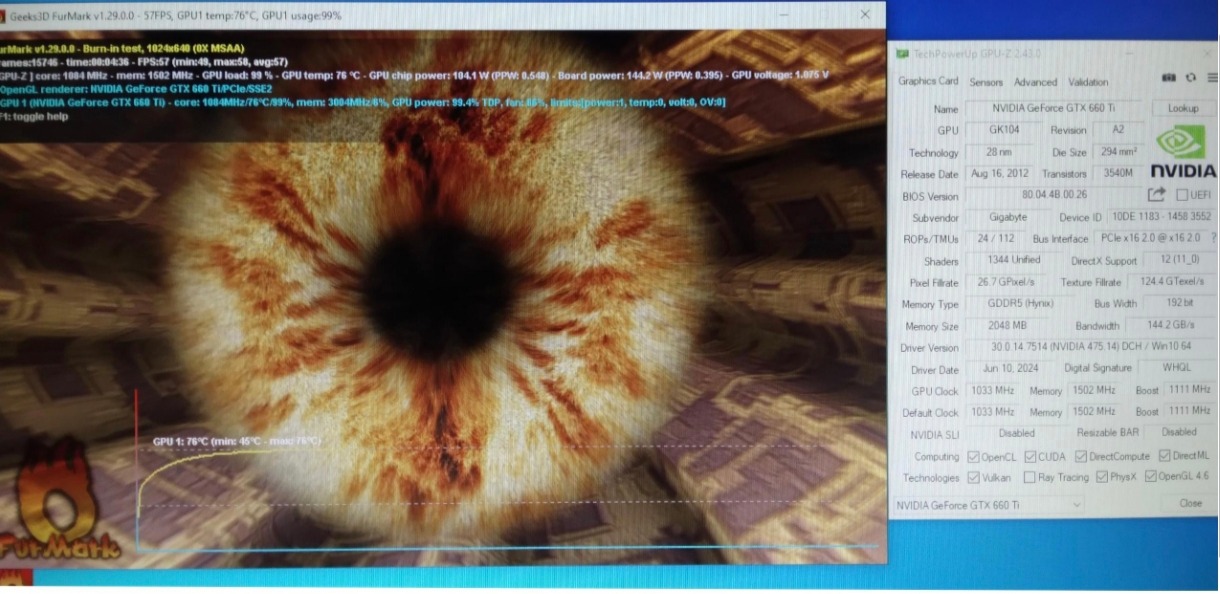Screen dimensions: 1220x594
Task: Click the Close button in GPU-Z
Action: pyautogui.click(x=1190, y=504)
